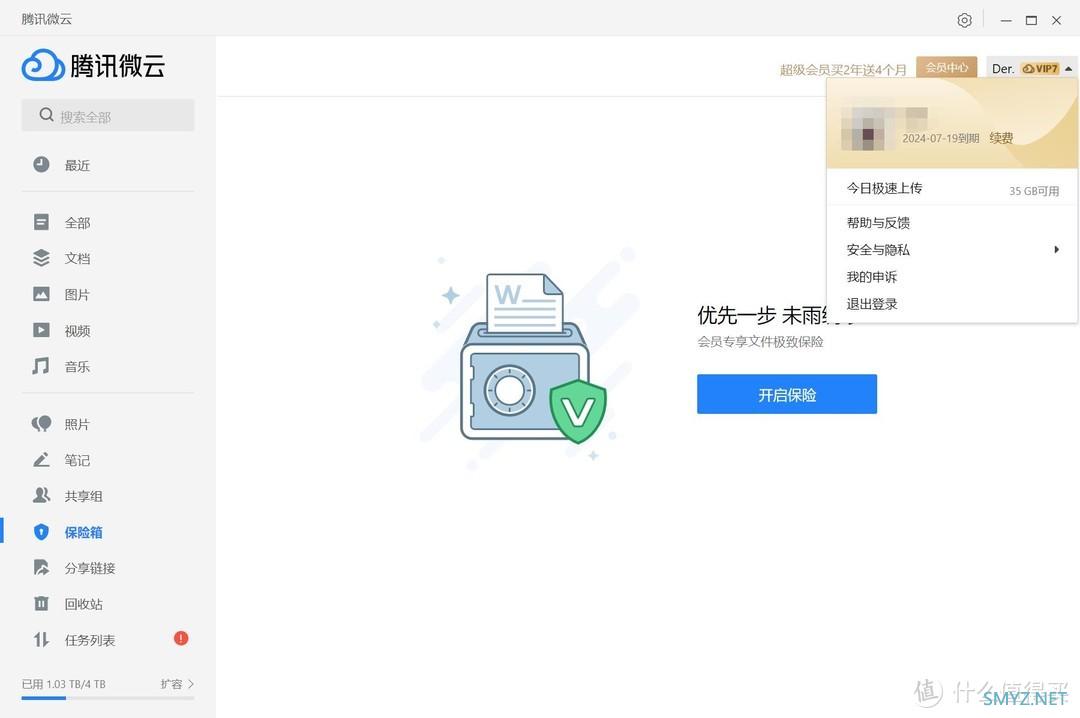The width and height of the screenshot is (1080, 718).
Task: Open 最近 clock icon in sidebar
Action: pyautogui.click(x=41, y=164)
